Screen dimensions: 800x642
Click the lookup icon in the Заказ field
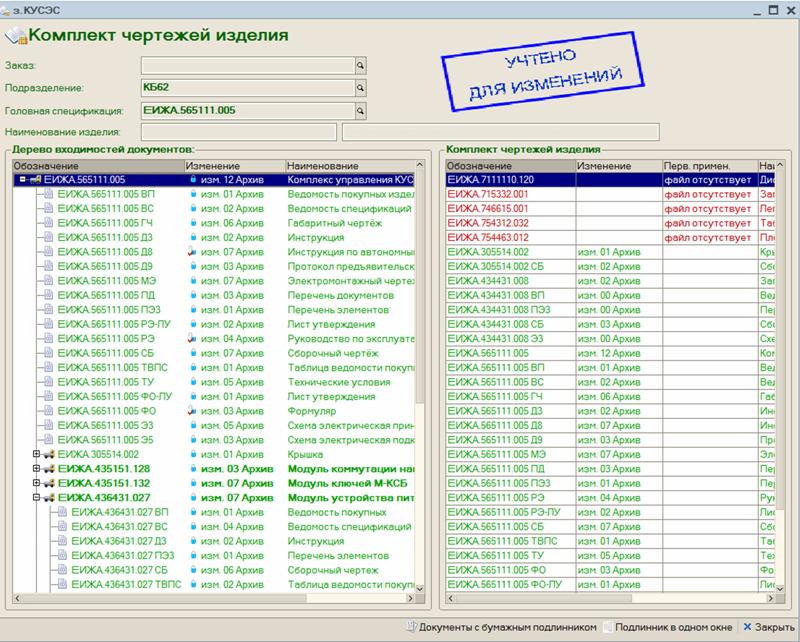361,65
